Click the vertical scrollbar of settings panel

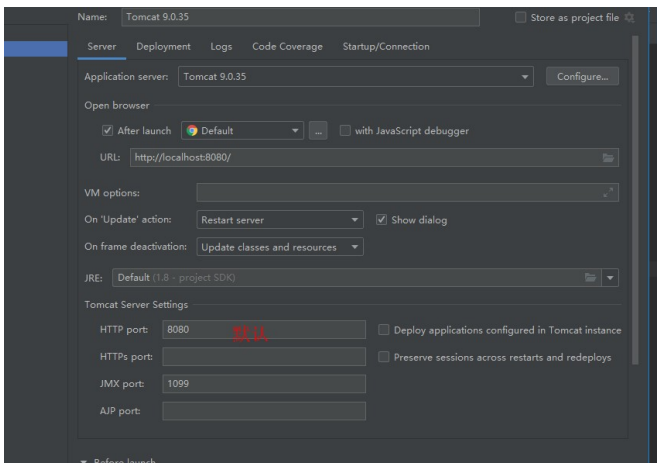tap(635, 200)
